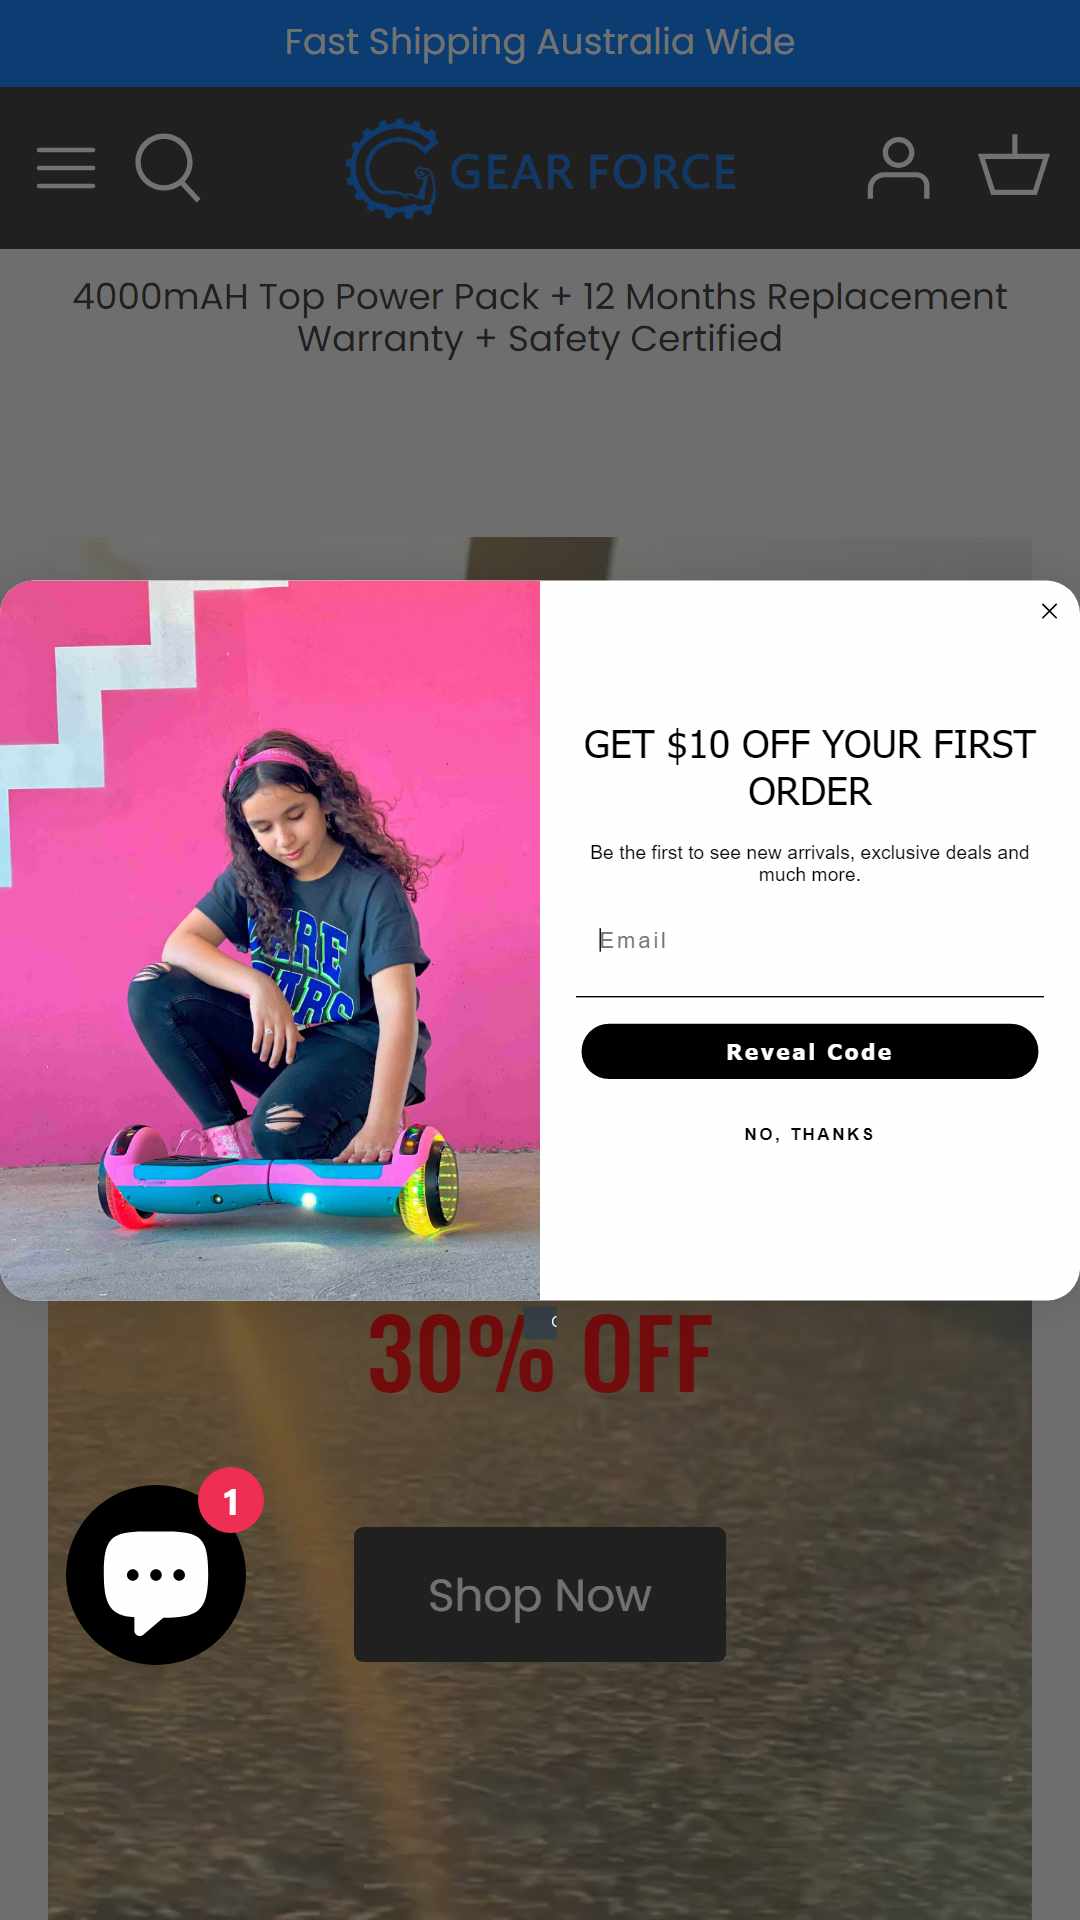Open the search magnifier icon
Screen dimensions: 1080x1920
tap(167, 168)
